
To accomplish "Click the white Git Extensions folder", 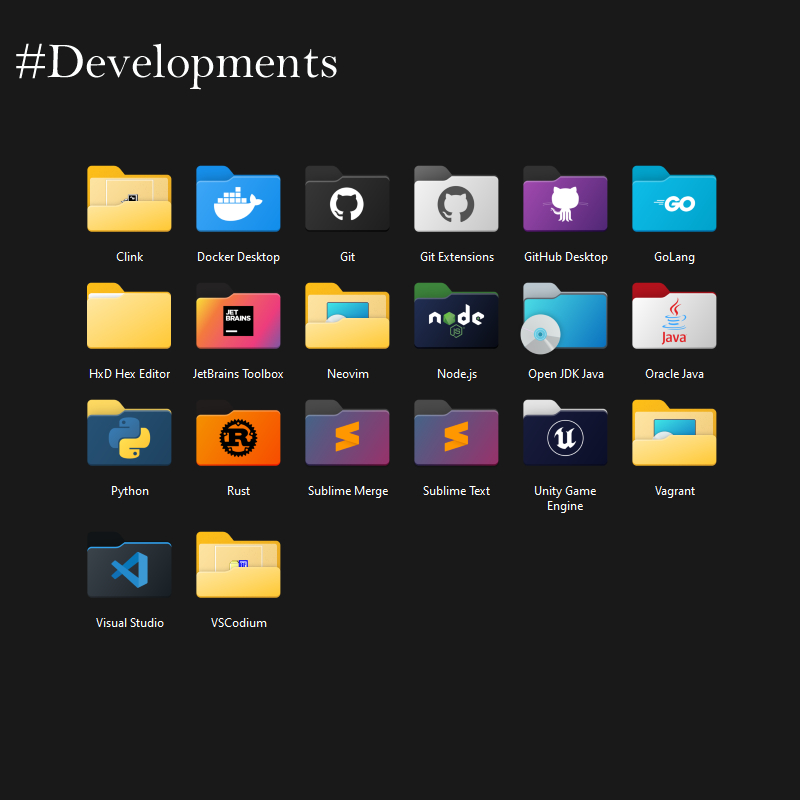I will 456,200.
